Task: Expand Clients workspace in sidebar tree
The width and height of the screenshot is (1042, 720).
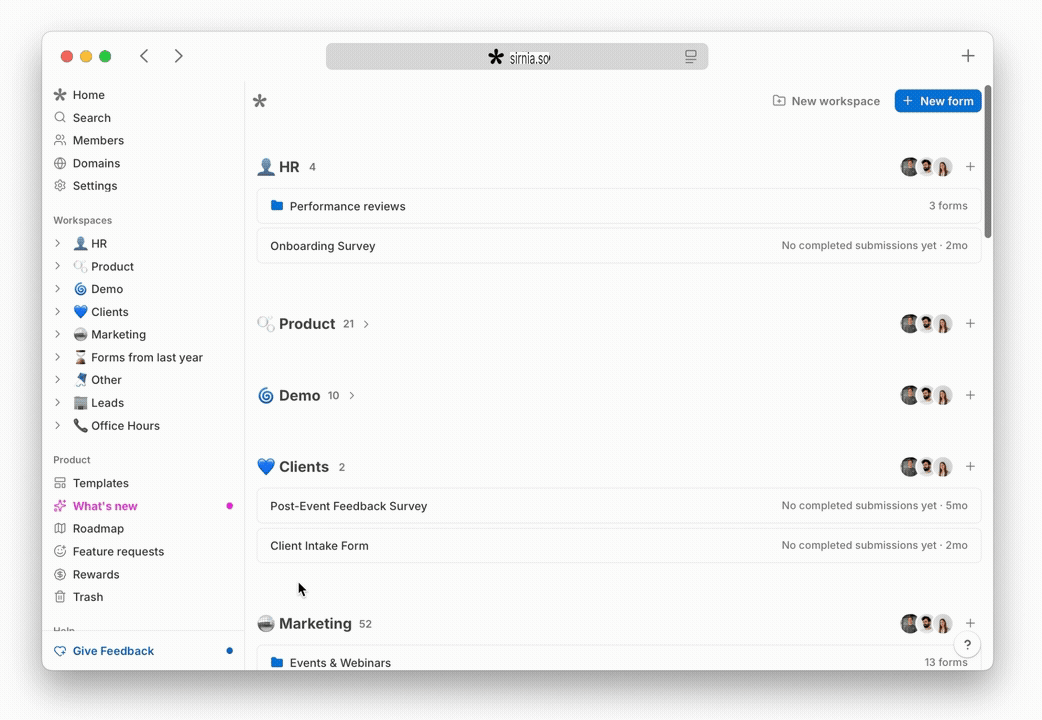Action: pos(58,311)
